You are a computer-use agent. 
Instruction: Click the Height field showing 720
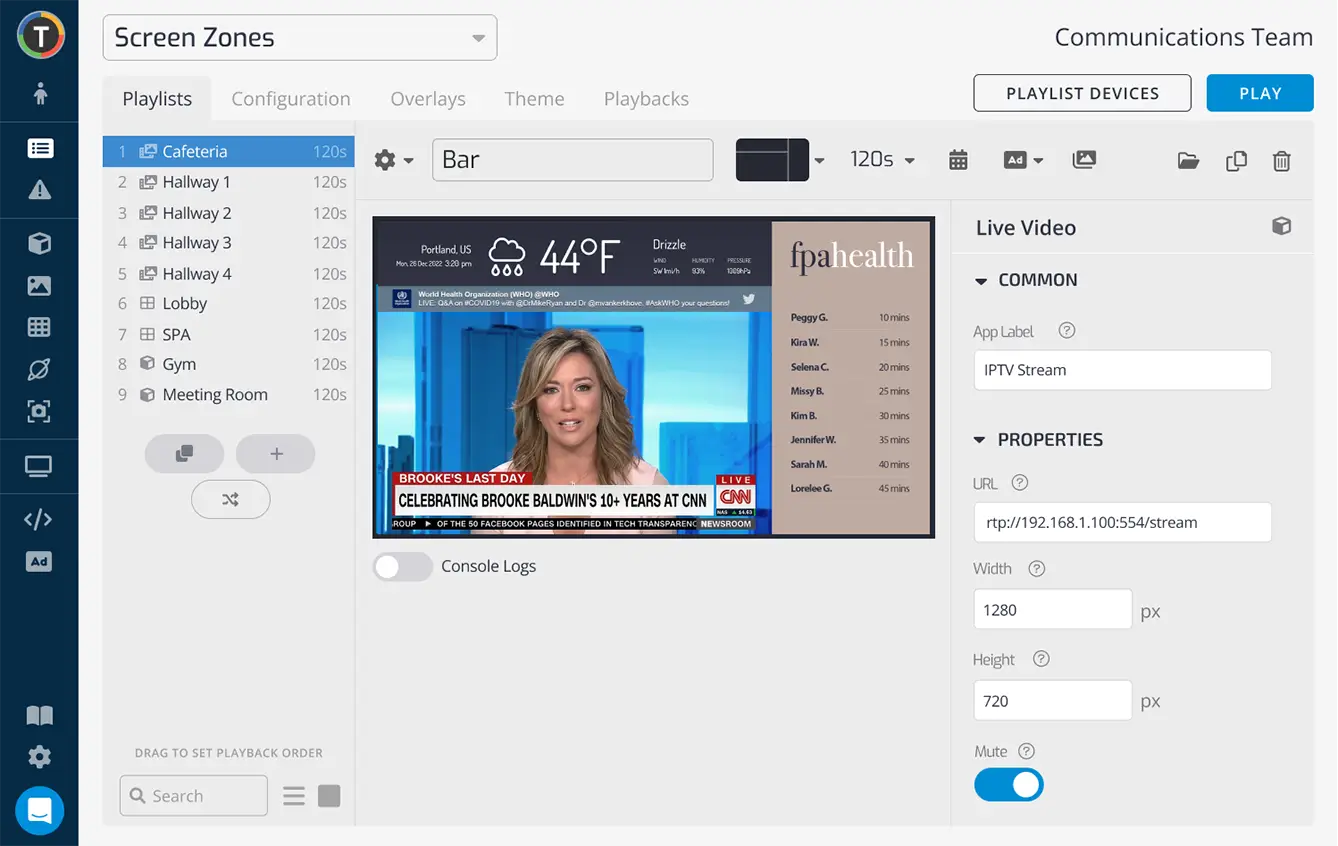pyautogui.click(x=1053, y=701)
